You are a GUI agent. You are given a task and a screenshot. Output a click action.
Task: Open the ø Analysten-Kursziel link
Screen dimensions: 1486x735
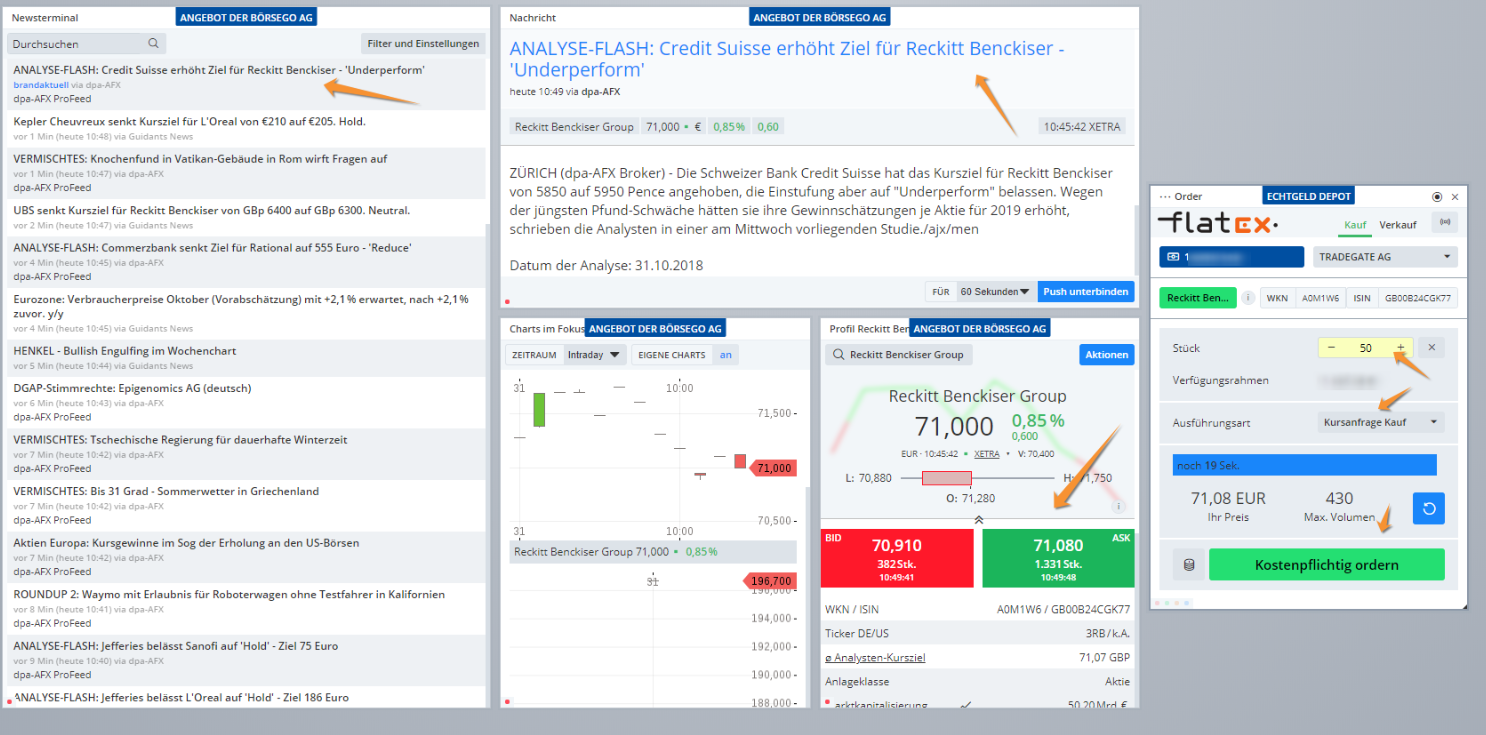click(875, 657)
